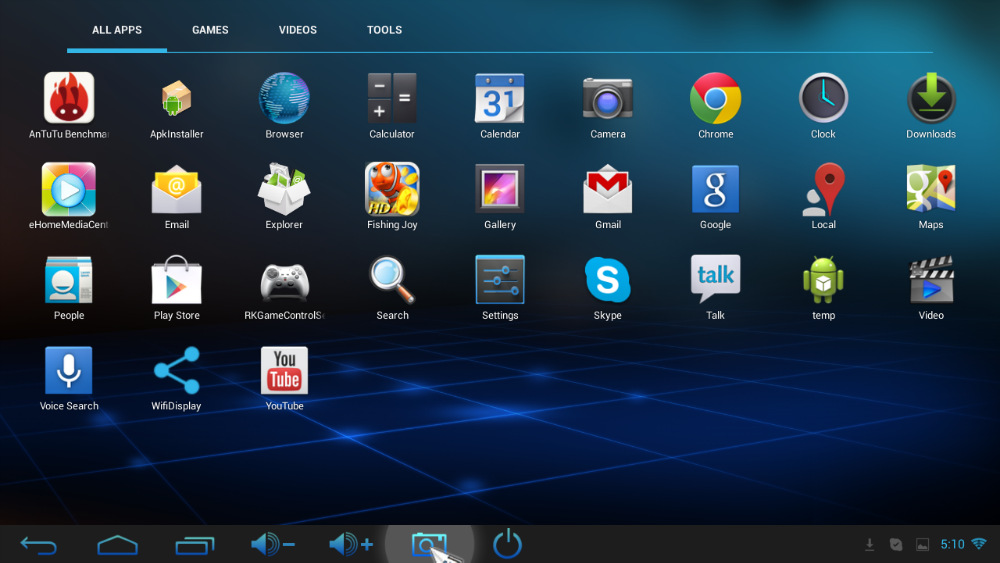Take a screenshot using the camera button
The image size is (1000, 563).
click(428, 545)
